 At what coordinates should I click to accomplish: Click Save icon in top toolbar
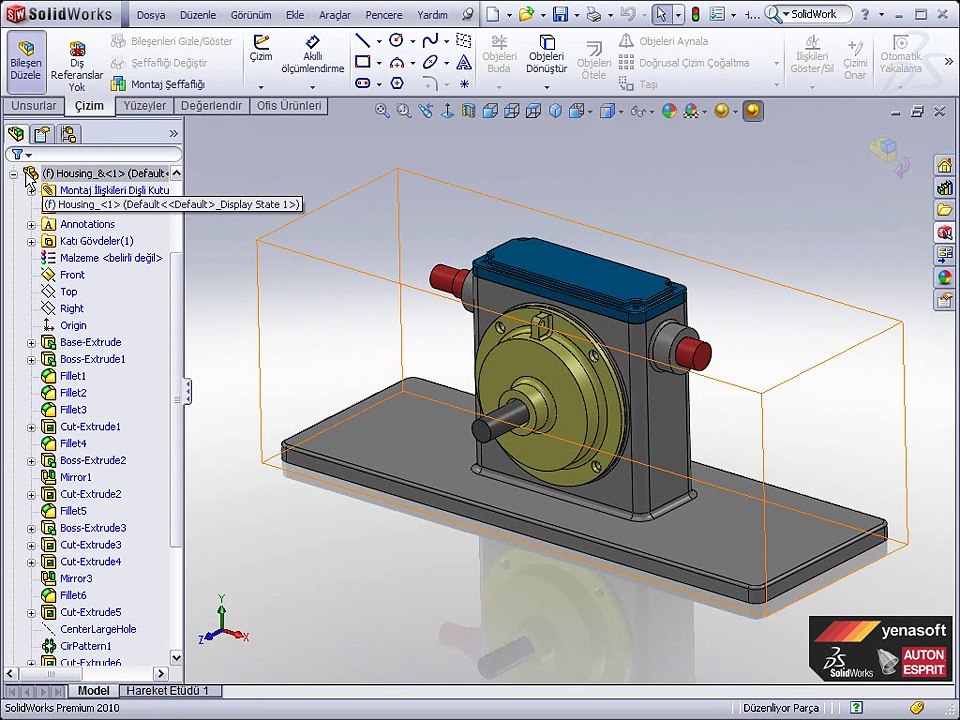pyautogui.click(x=560, y=14)
